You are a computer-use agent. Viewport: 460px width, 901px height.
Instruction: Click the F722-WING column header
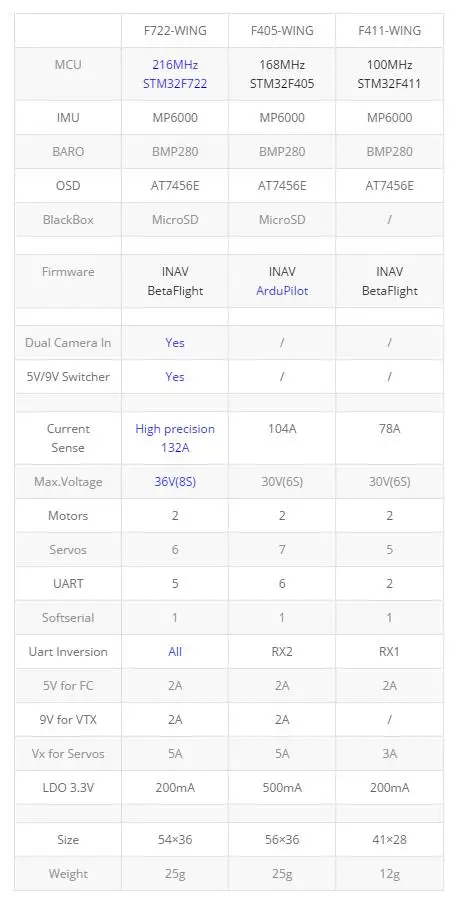click(x=175, y=30)
